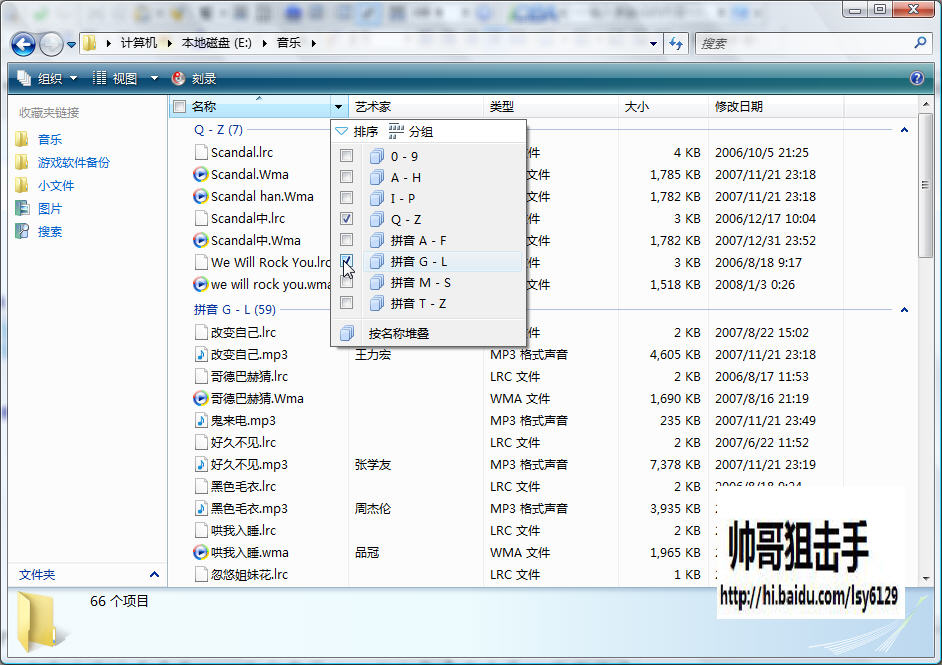Expand the 文件夹 pane at sidebar bottom
942x665 pixels.
pyautogui.click(x=154, y=574)
